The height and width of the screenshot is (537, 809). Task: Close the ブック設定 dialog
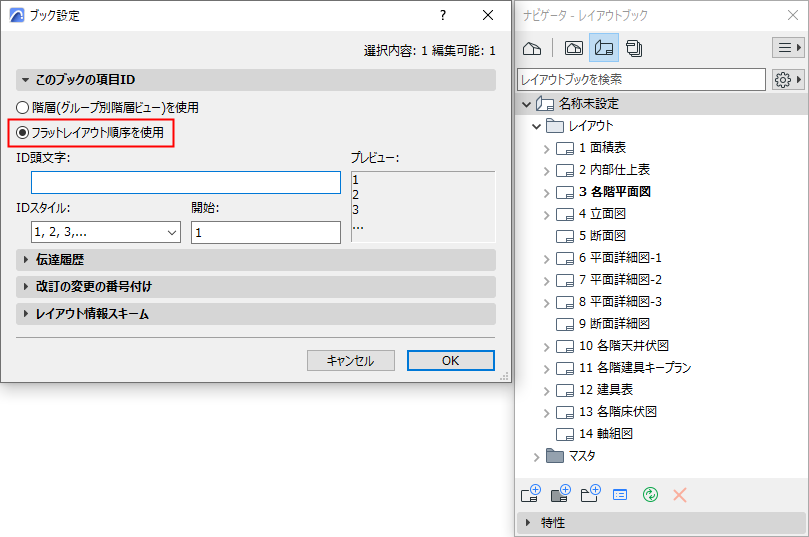tap(488, 15)
